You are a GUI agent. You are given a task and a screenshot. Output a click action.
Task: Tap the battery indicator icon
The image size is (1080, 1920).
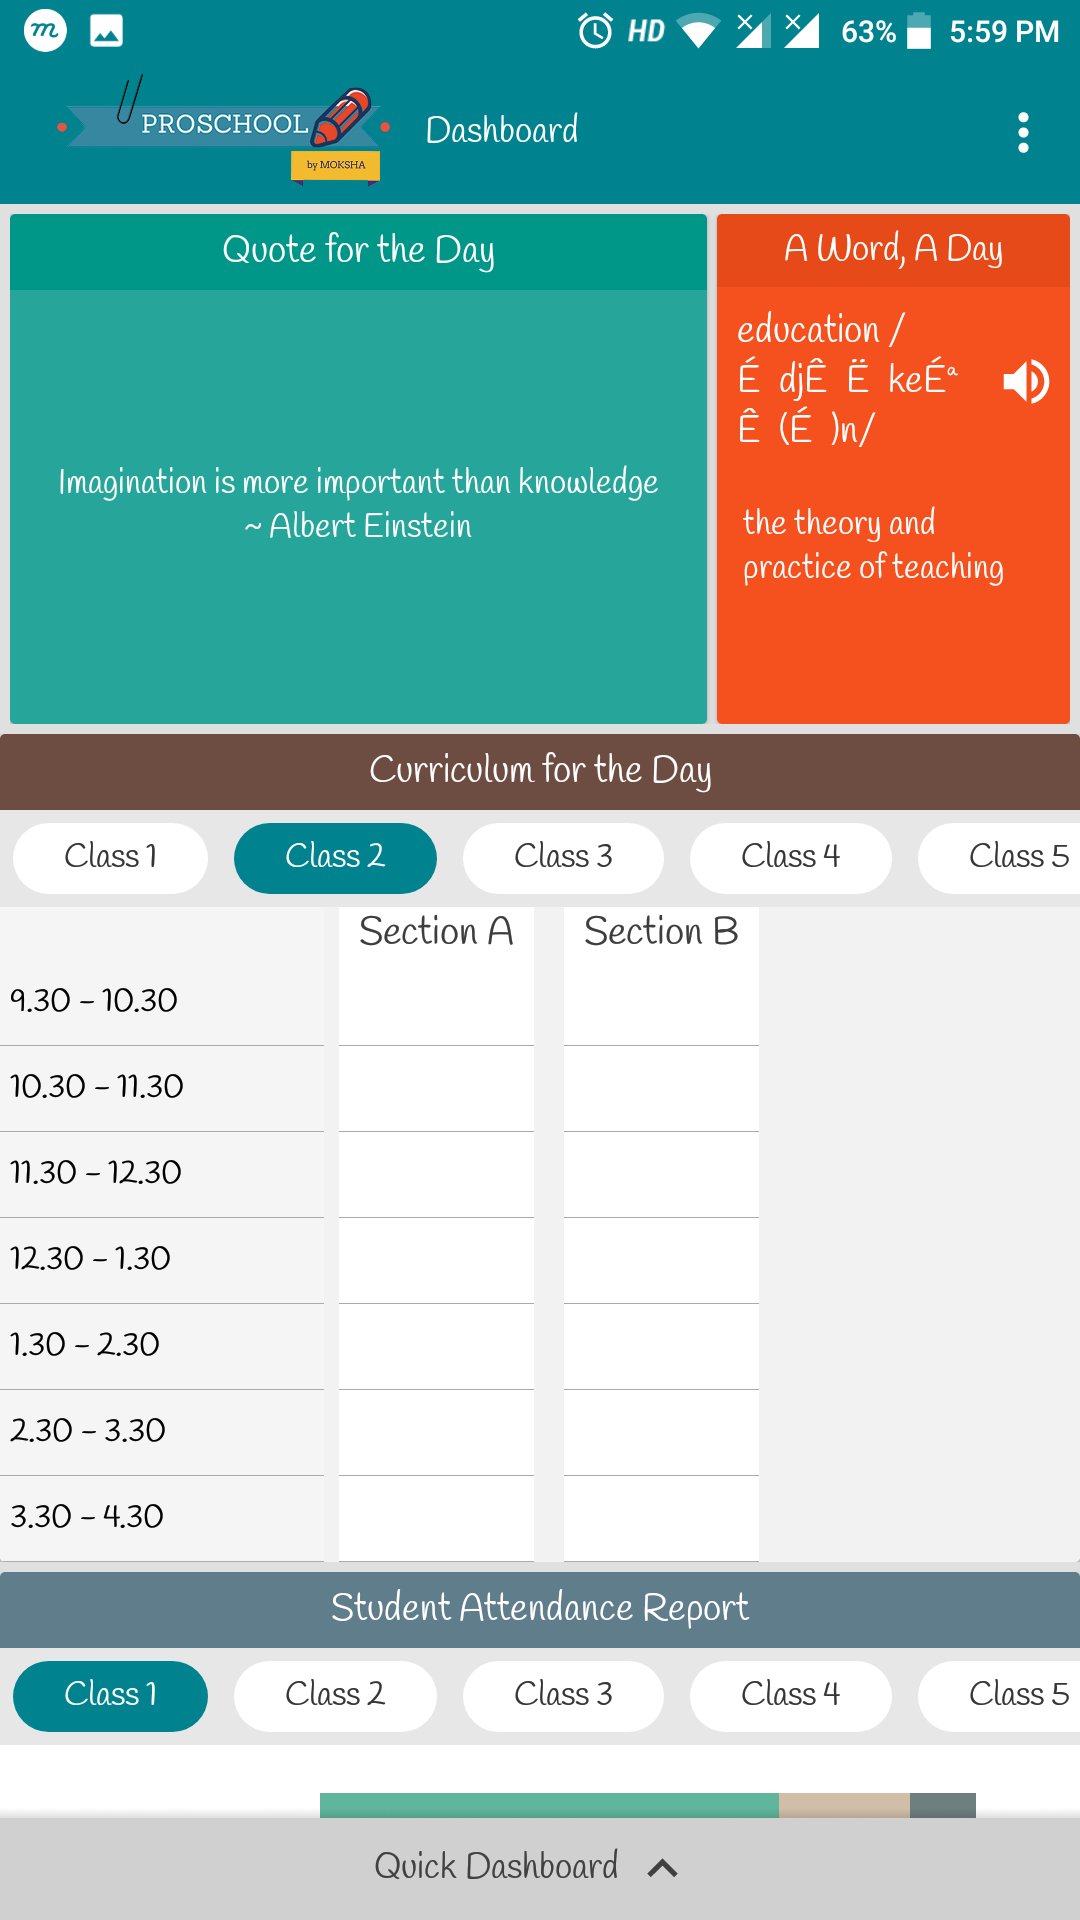click(x=917, y=30)
